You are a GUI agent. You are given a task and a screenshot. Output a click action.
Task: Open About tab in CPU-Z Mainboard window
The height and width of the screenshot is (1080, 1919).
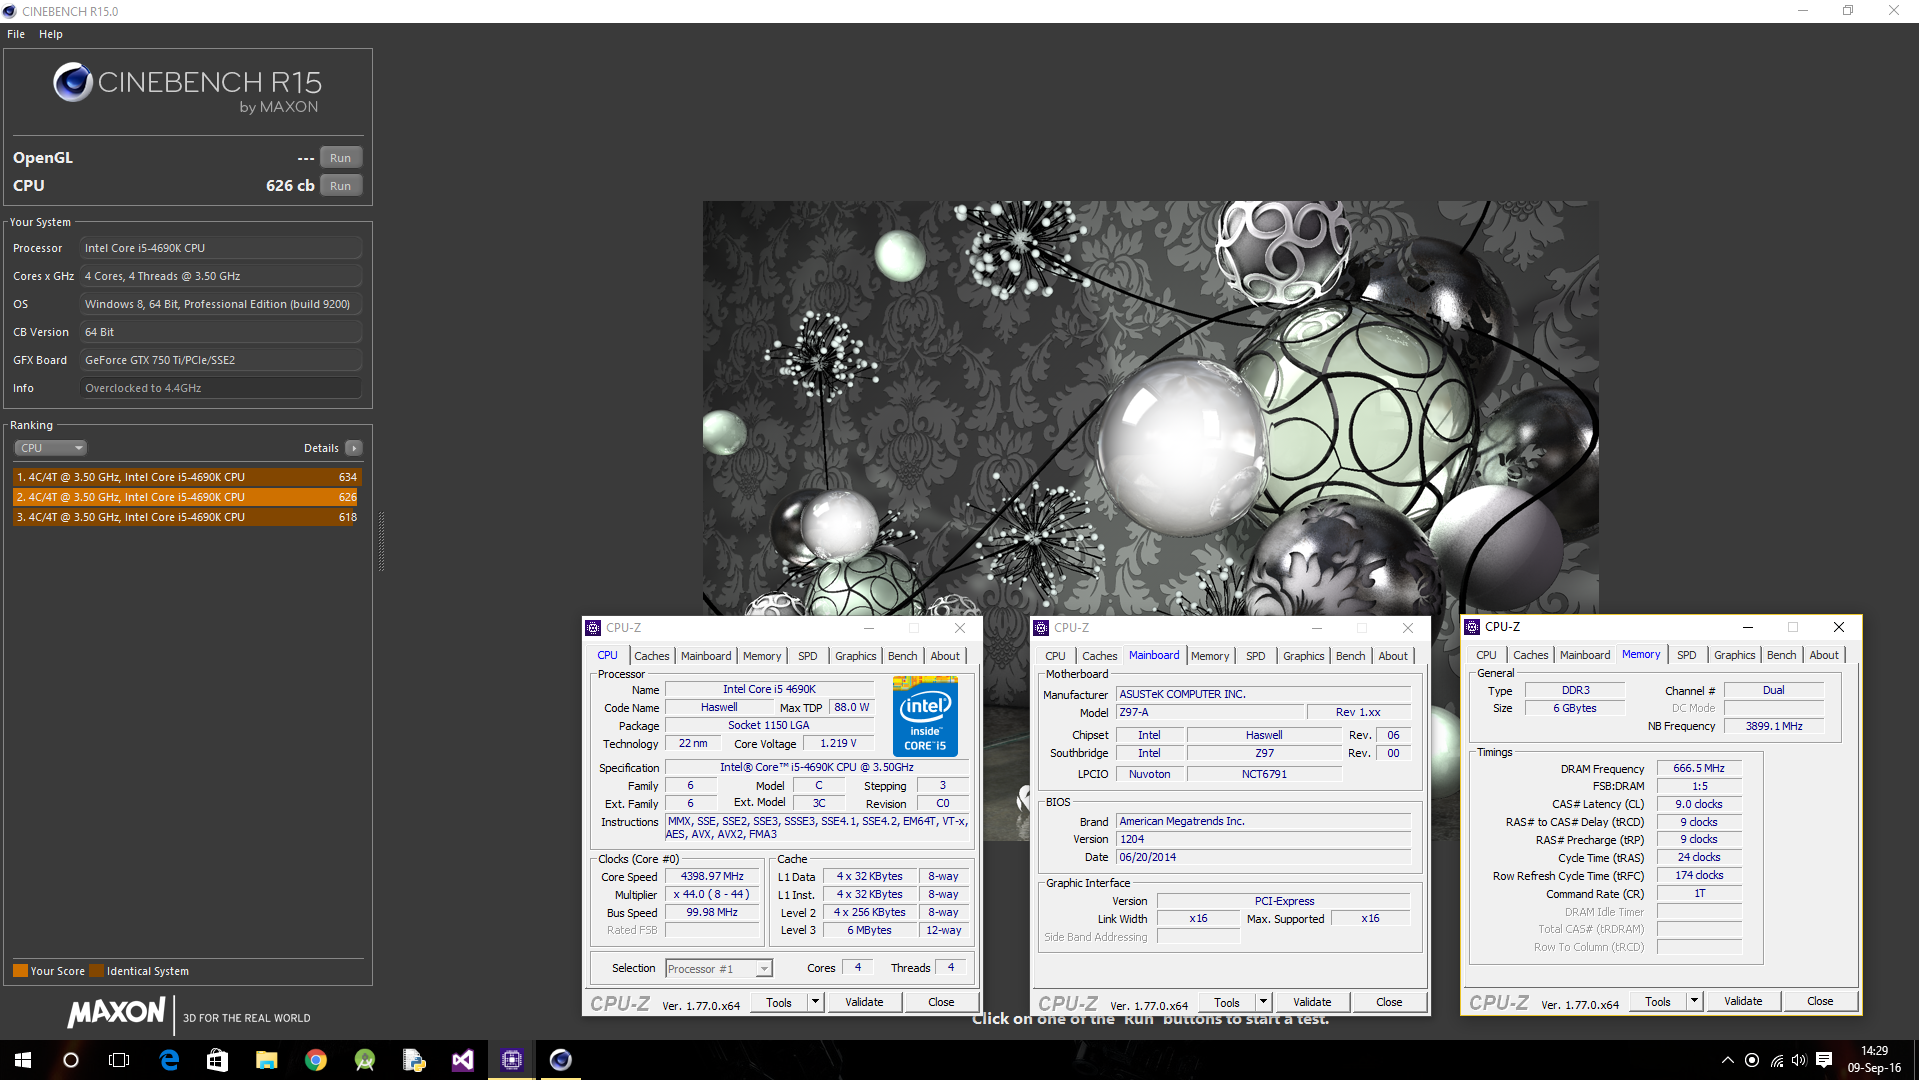tap(1393, 656)
